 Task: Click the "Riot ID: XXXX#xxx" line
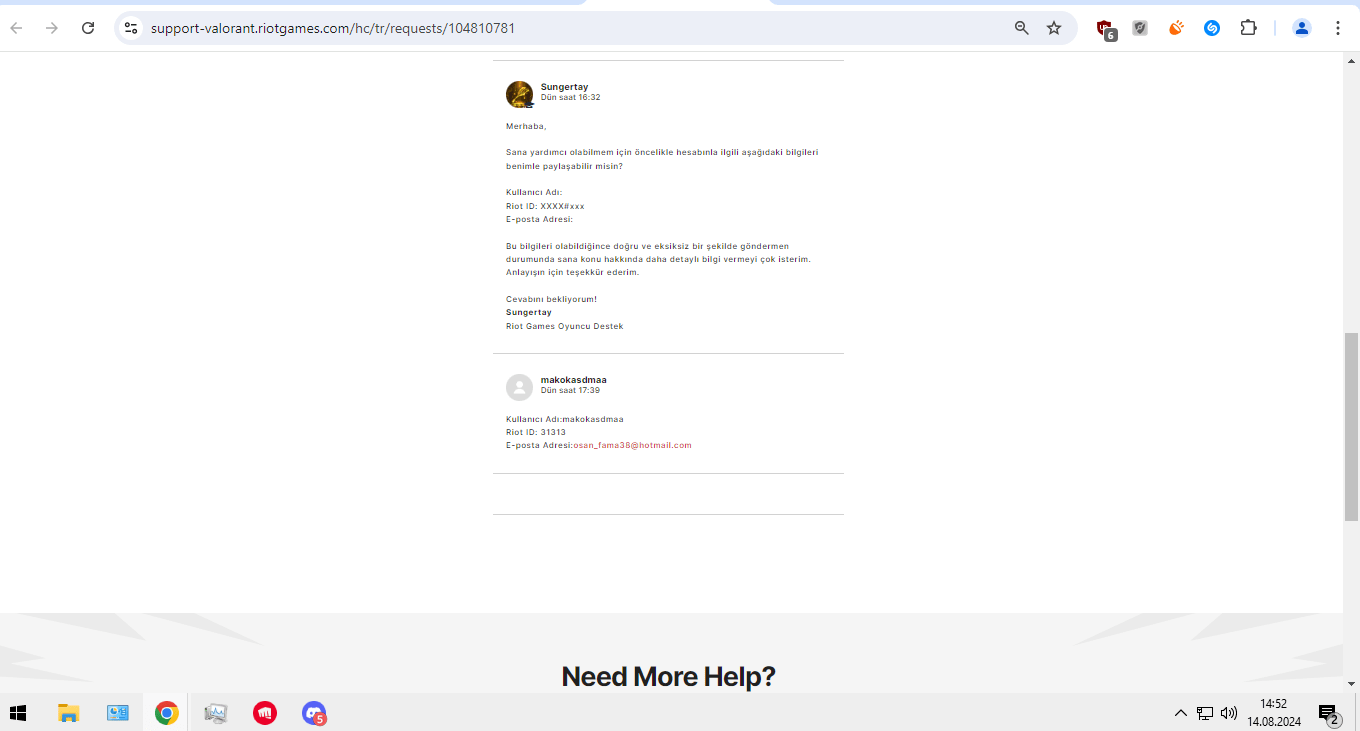[x=545, y=206]
